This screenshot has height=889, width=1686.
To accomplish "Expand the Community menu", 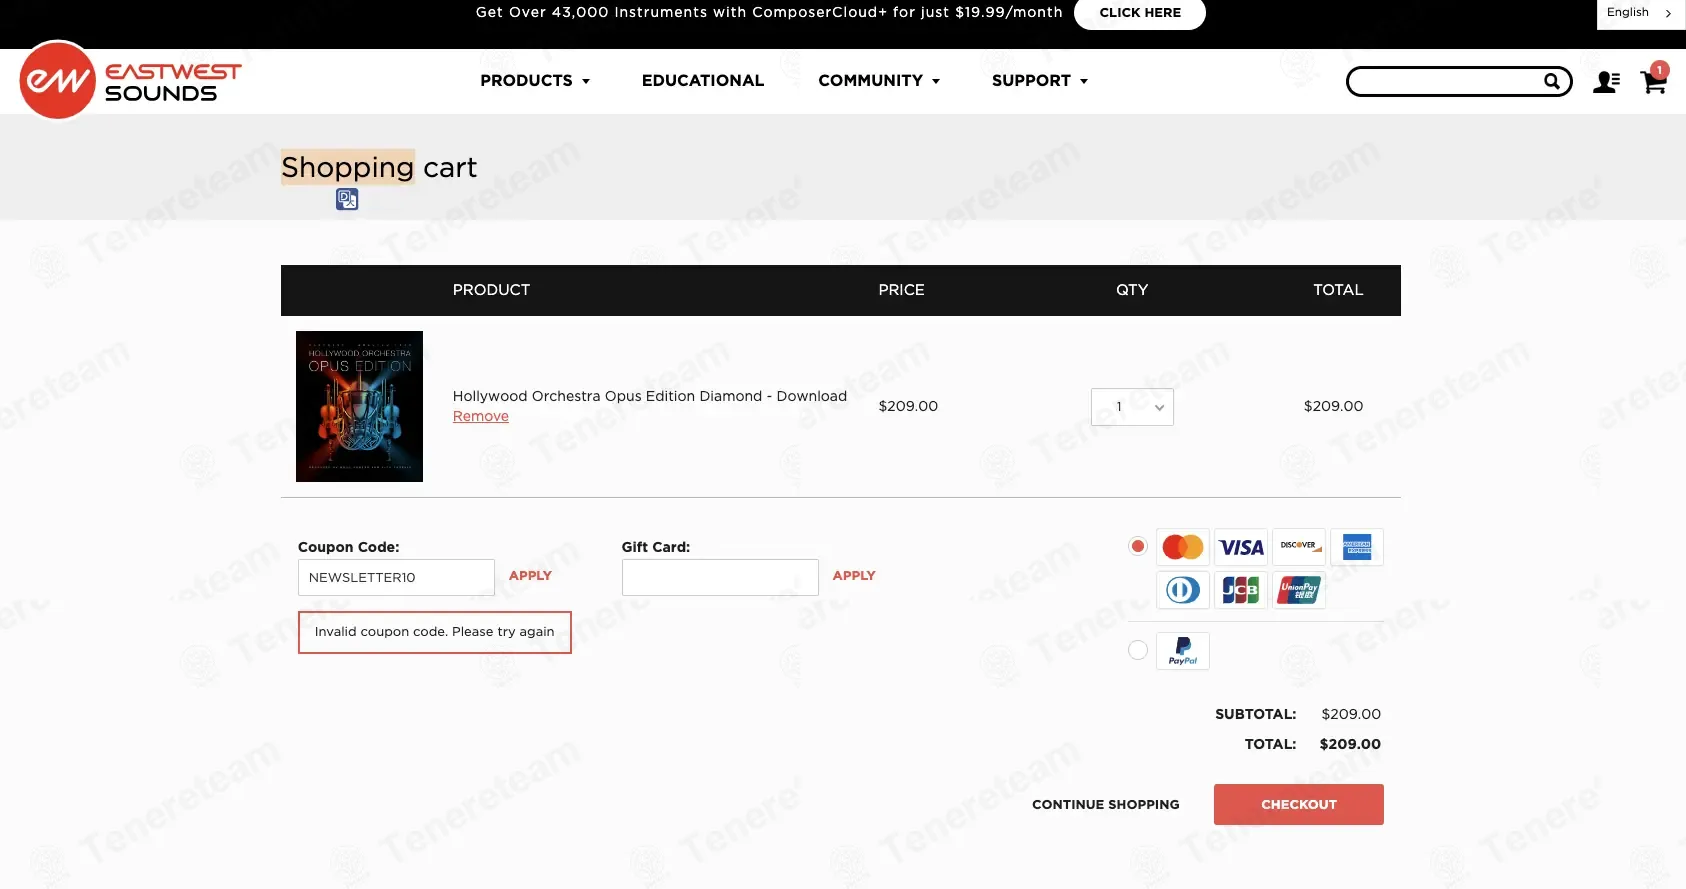I will [x=879, y=81].
